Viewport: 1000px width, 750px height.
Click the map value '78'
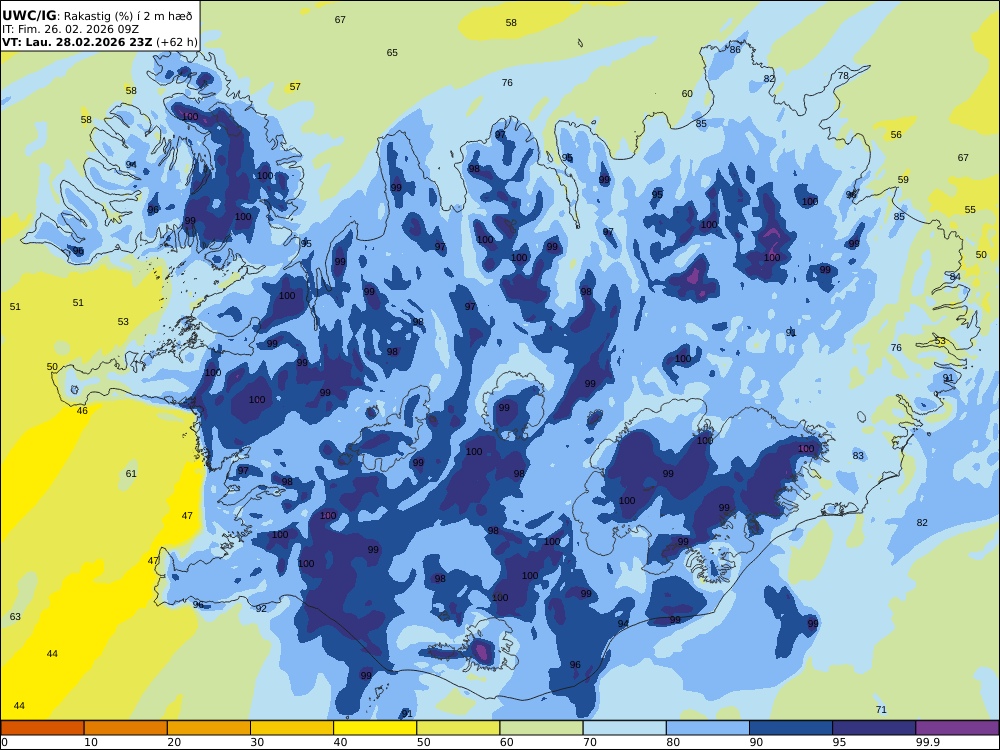point(843,75)
